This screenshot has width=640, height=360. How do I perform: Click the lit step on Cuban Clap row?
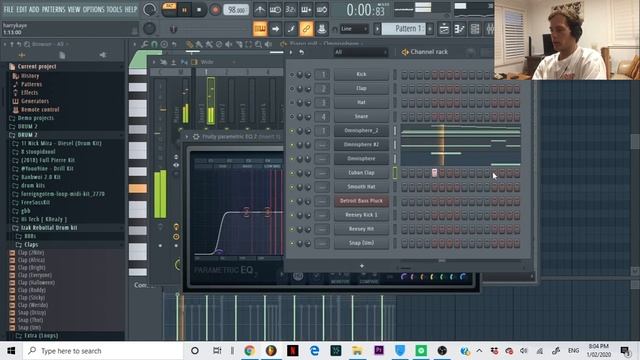pyautogui.click(x=435, y=173)
